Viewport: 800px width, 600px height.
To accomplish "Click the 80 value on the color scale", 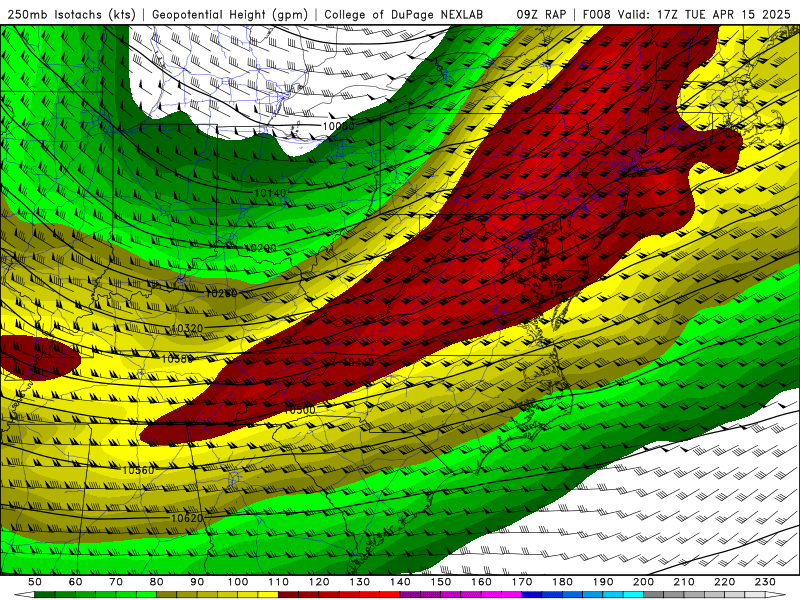I will click(x=157, y=582).
